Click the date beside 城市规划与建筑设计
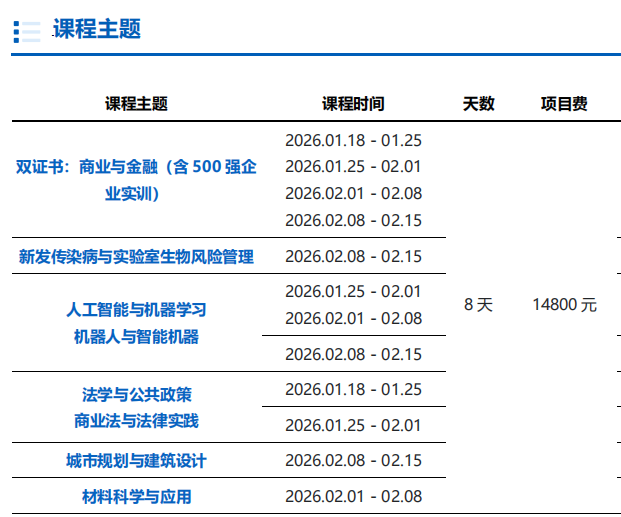621x517 pixels. (353, 461)
